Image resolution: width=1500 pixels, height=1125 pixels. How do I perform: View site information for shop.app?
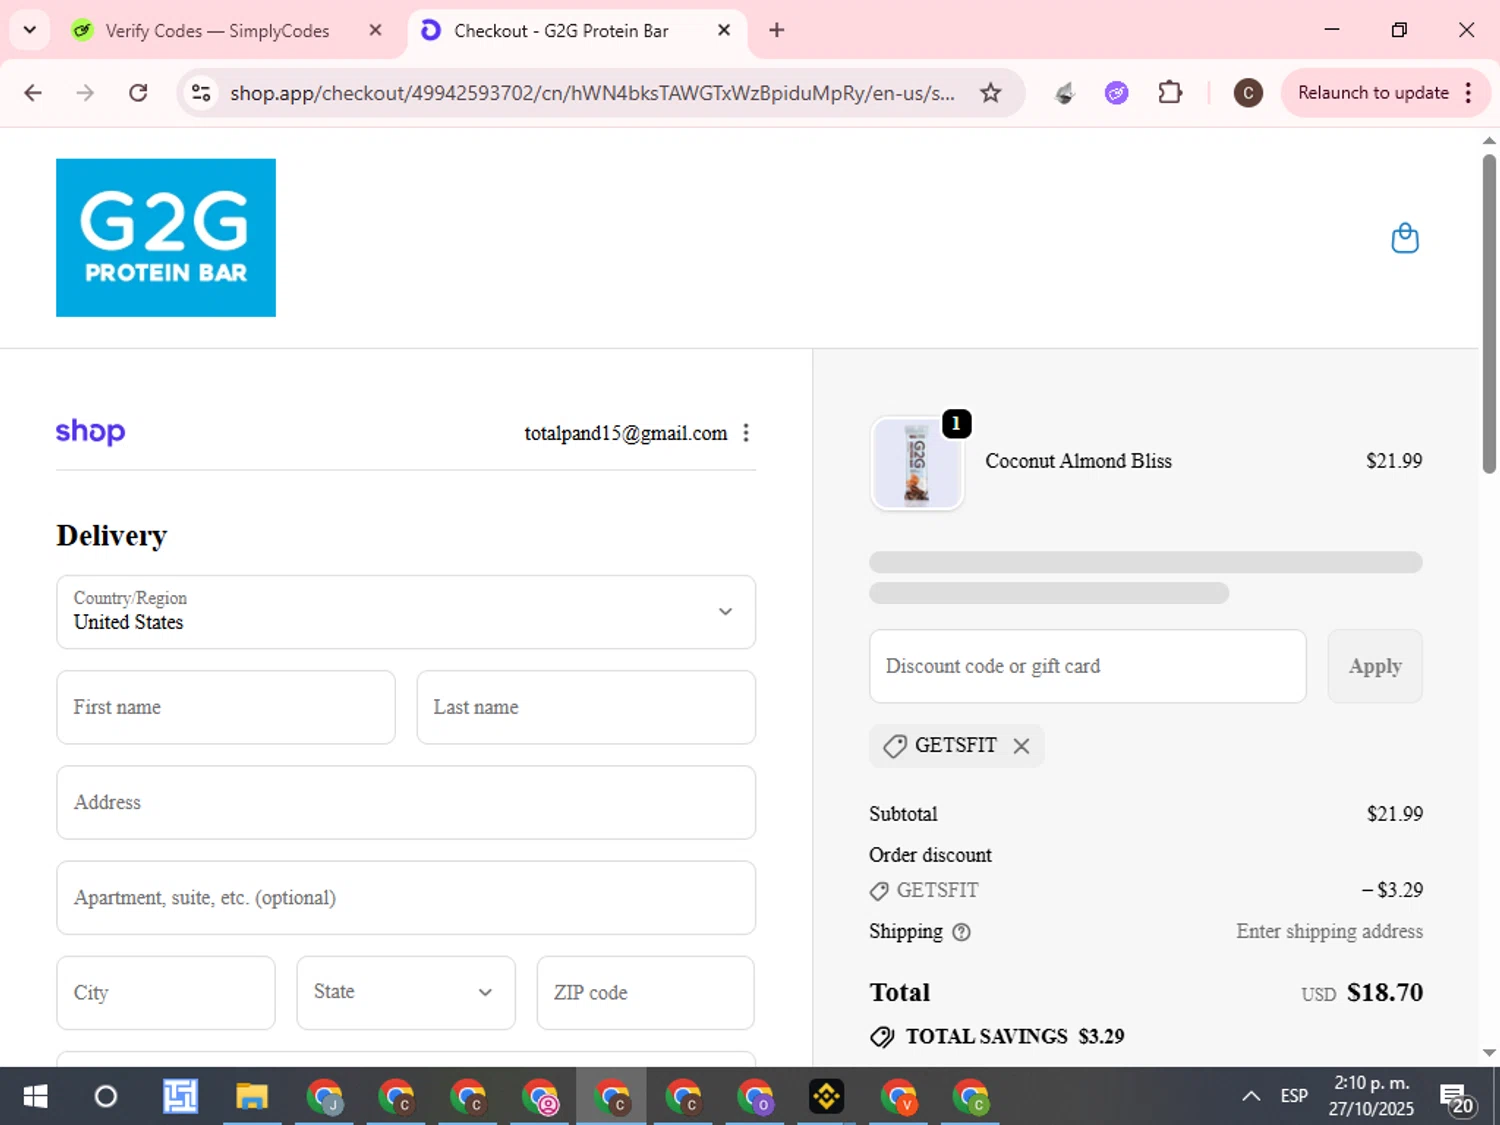pyautogui.click(x=201, y=93)
